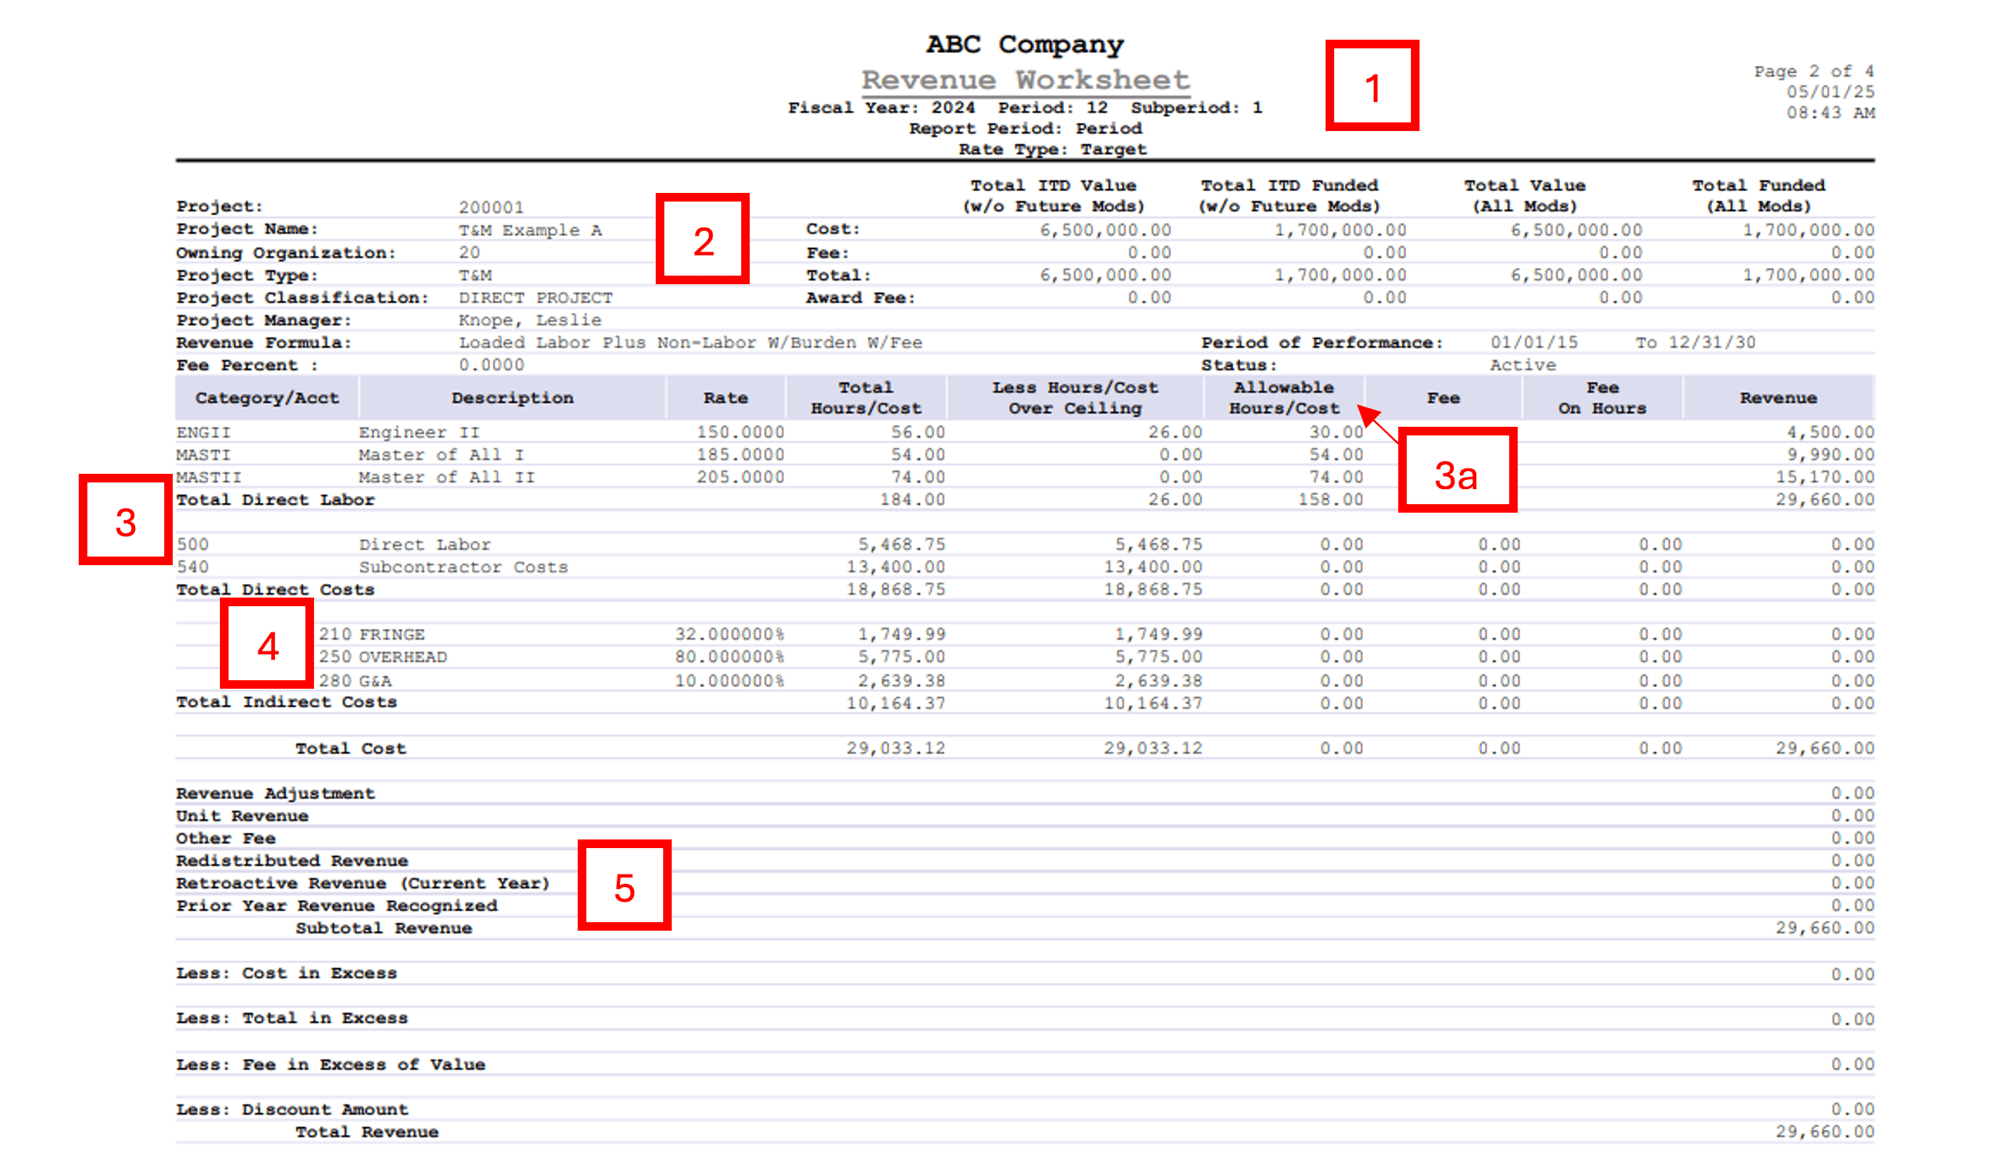Select annotation marker 2 near project details

coord(702,240)
